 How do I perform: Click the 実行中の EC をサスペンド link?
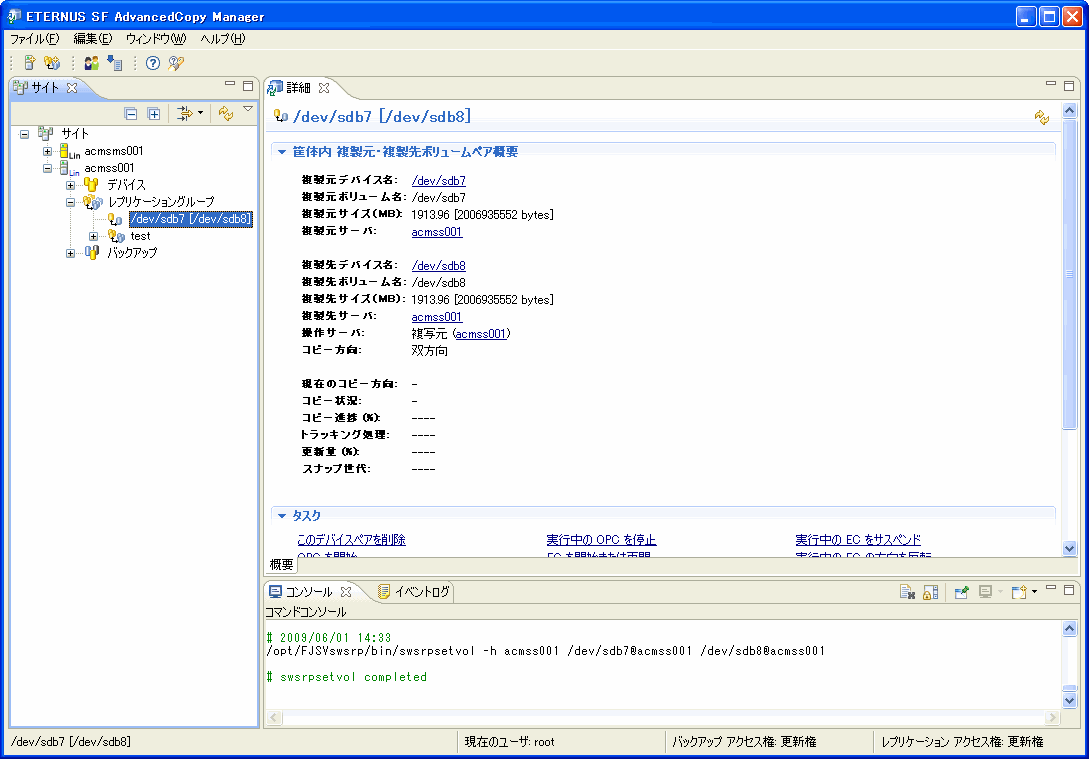858,540
